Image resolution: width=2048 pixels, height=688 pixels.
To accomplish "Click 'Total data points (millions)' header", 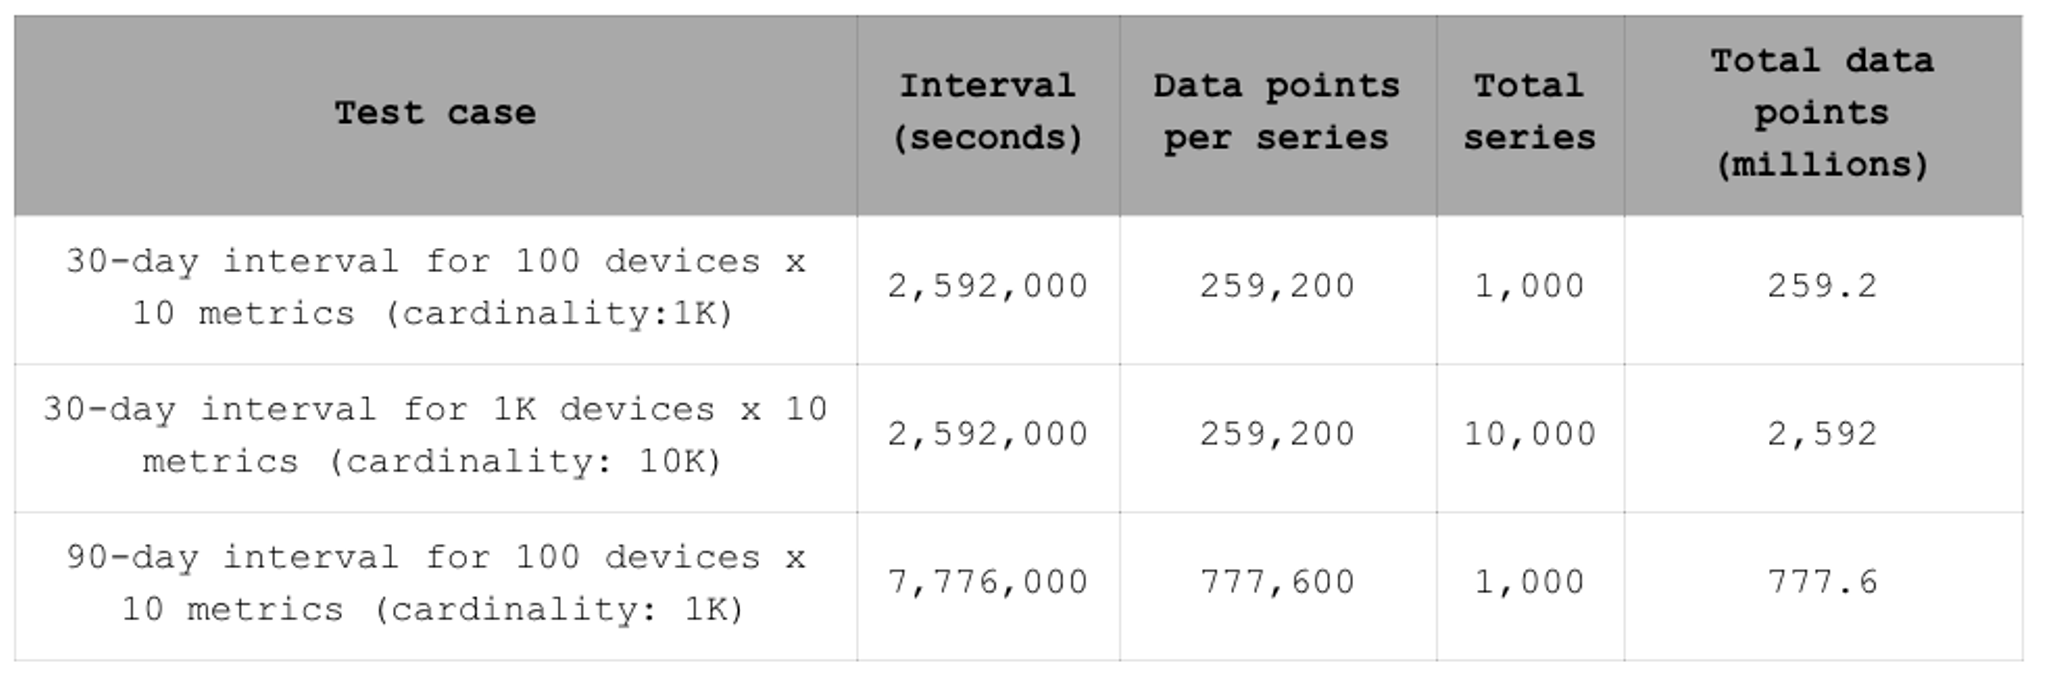I will [x=1822, y=114].
